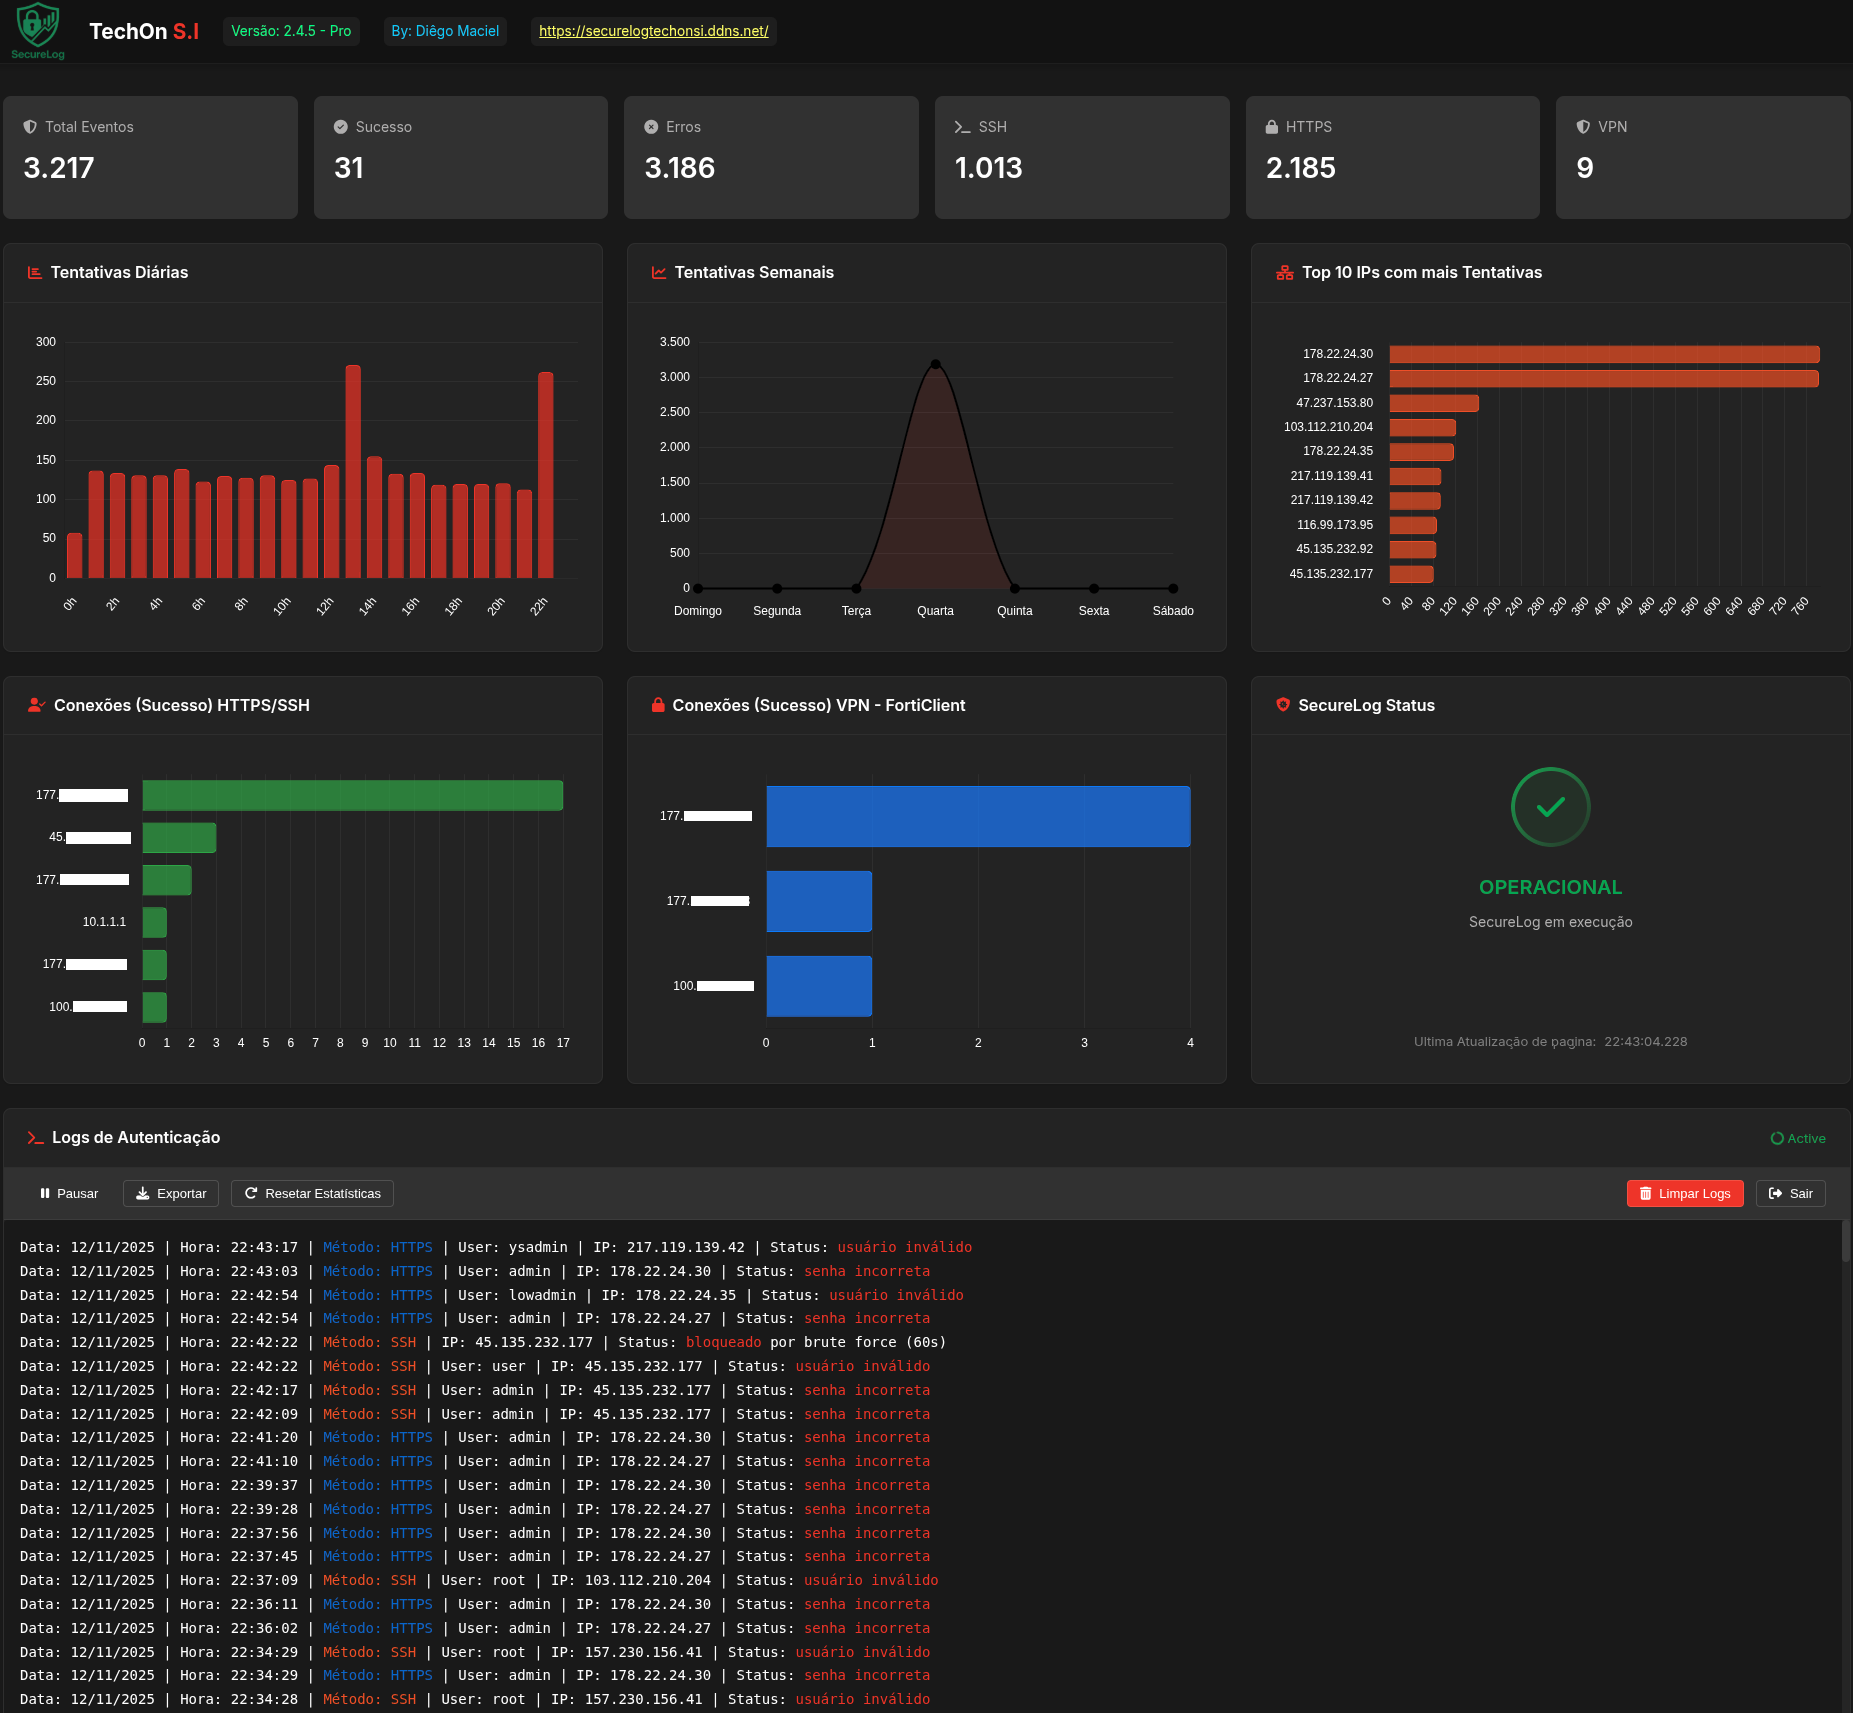This screenshot has height=1713, width=1853.
Task: Export the authentication logs
Action: [x=170, y=1193]
